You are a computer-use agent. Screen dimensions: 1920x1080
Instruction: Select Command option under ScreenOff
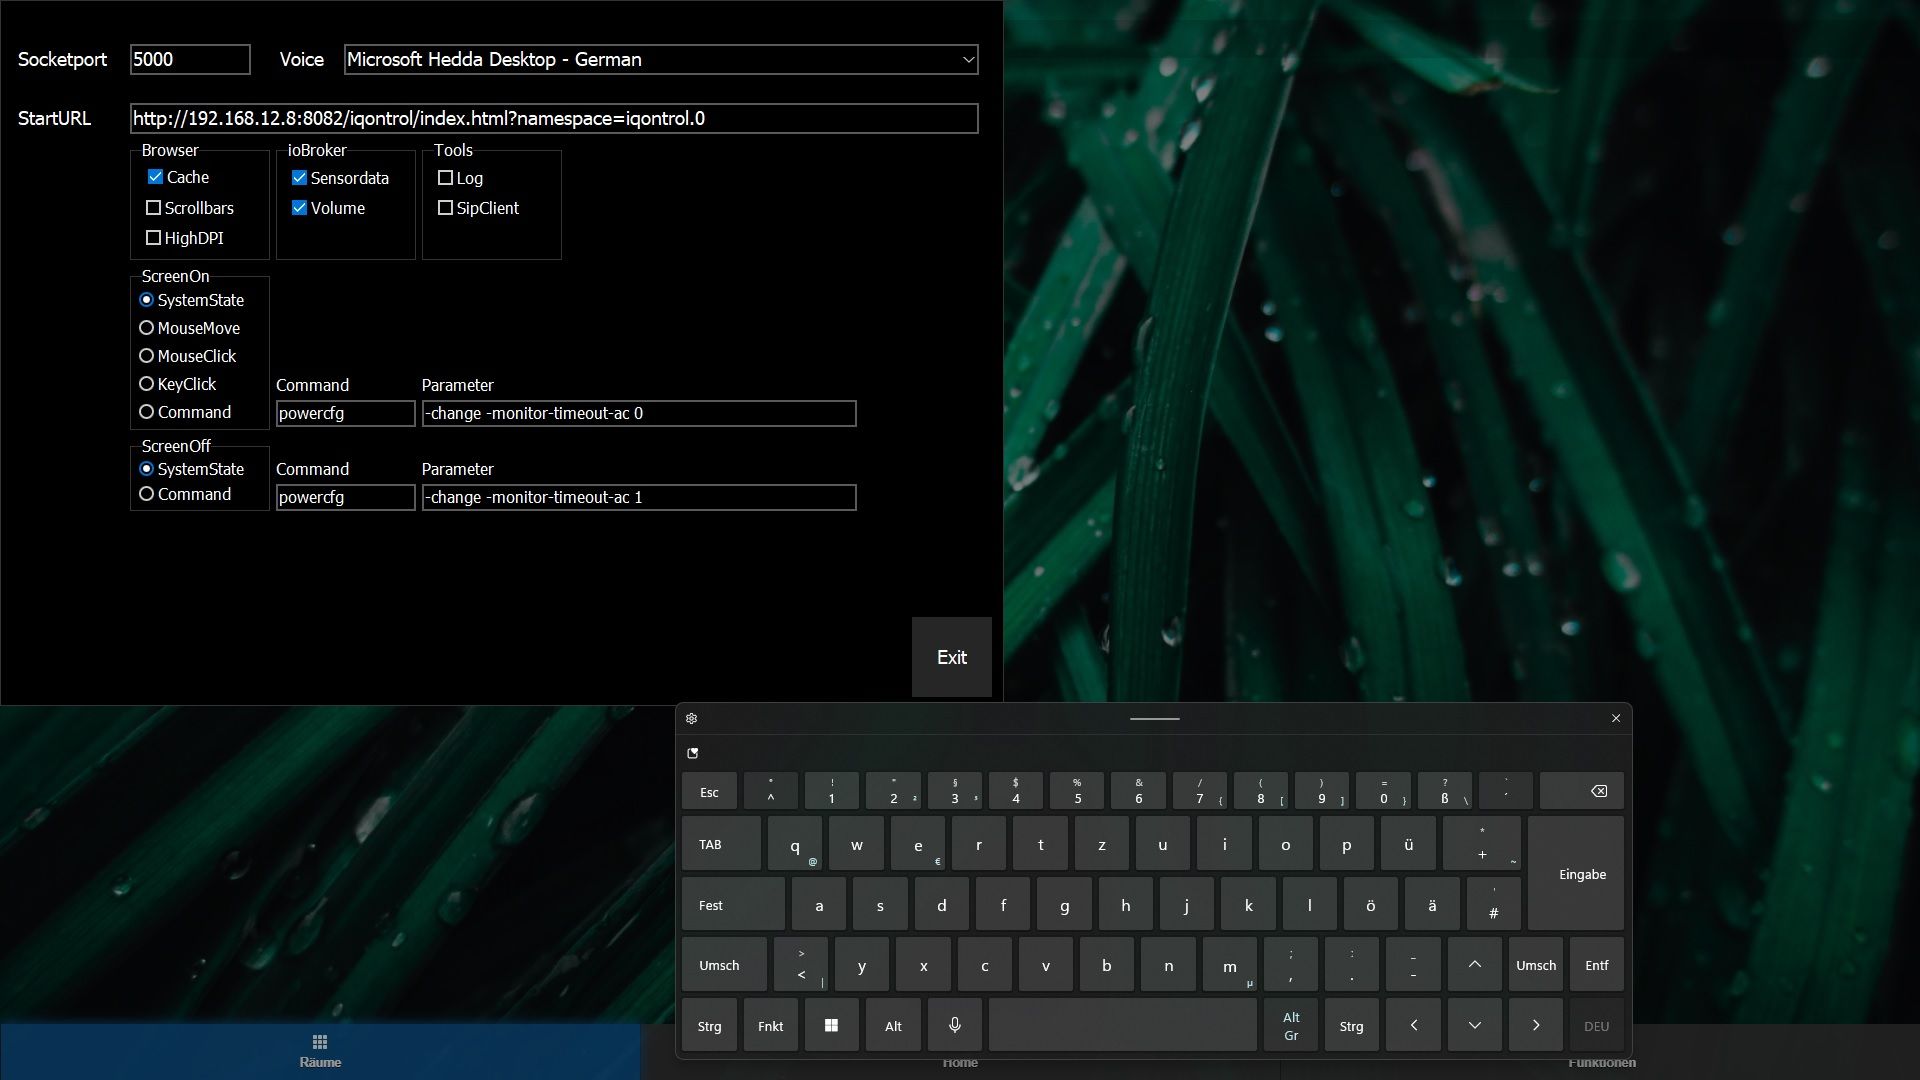146,494
